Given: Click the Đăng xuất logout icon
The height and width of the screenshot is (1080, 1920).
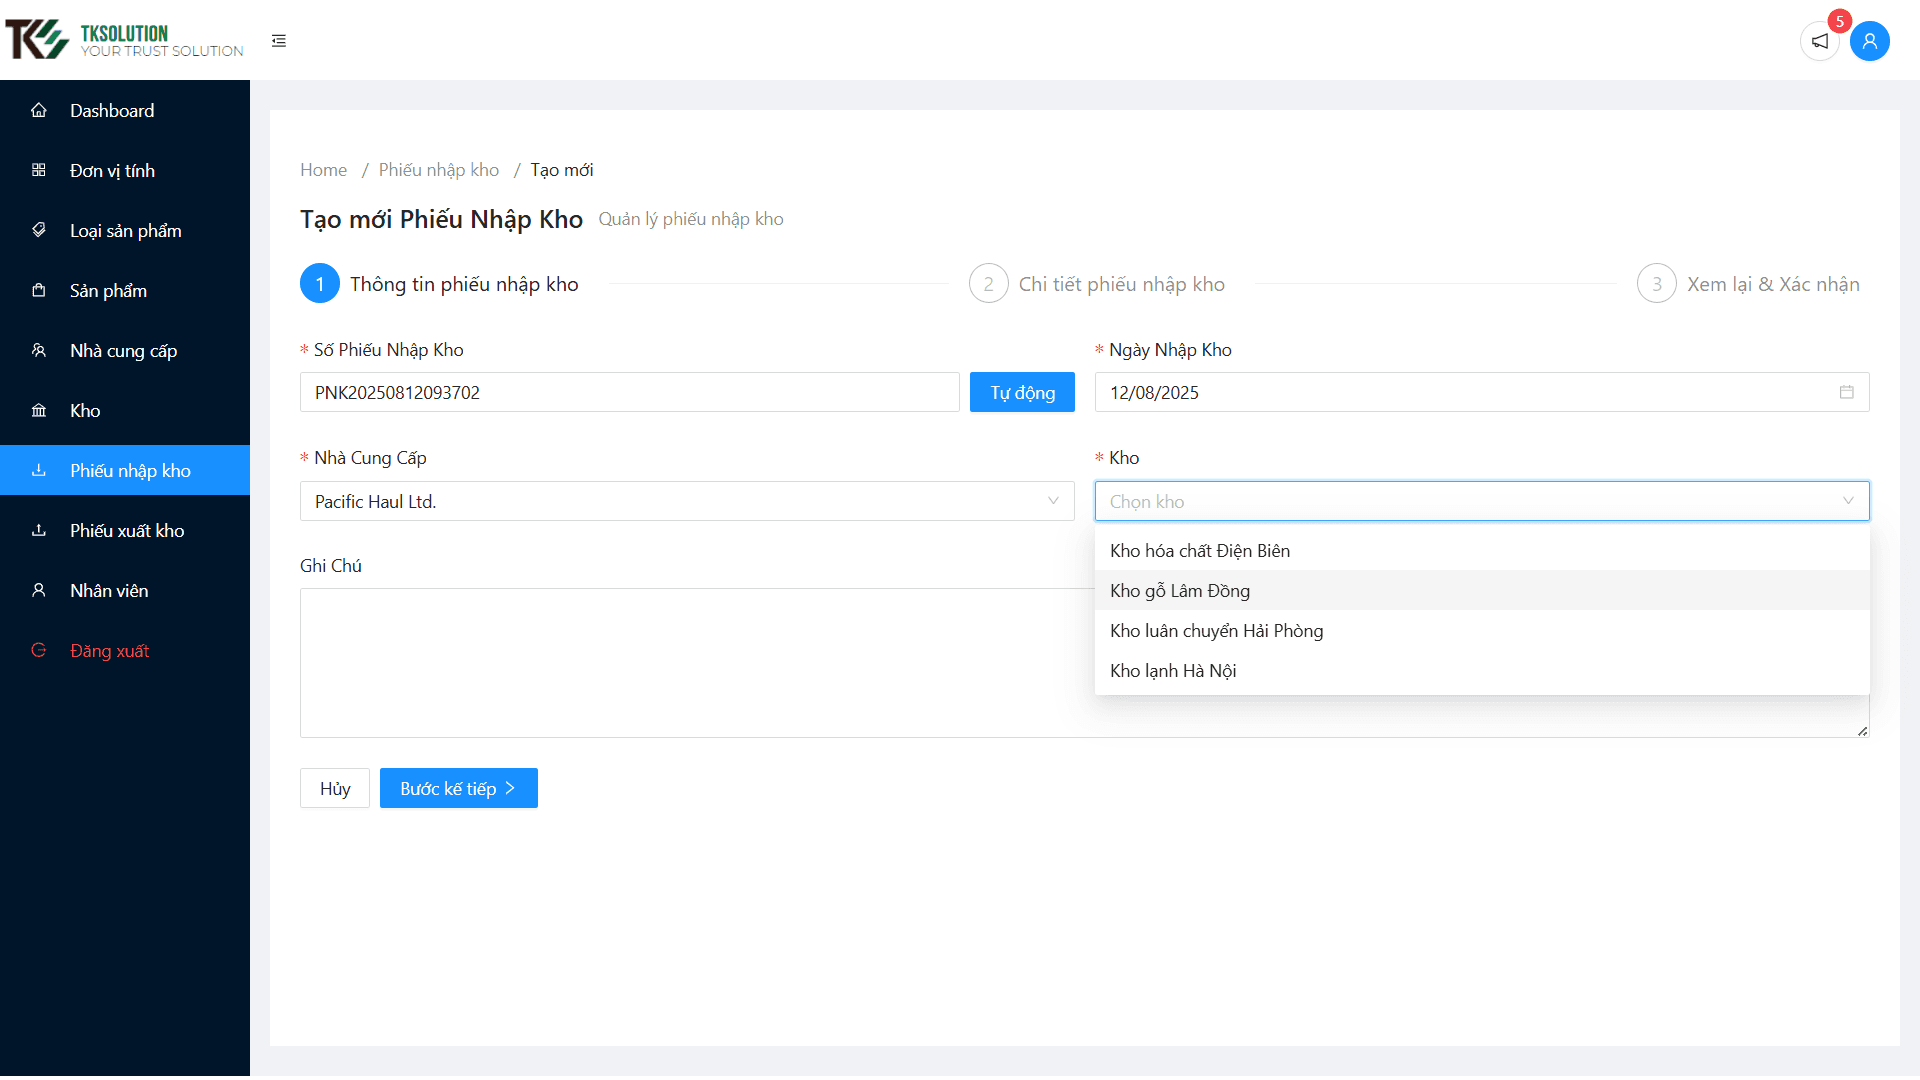Looking at the screenshot, I should click(x=39, y=650).
